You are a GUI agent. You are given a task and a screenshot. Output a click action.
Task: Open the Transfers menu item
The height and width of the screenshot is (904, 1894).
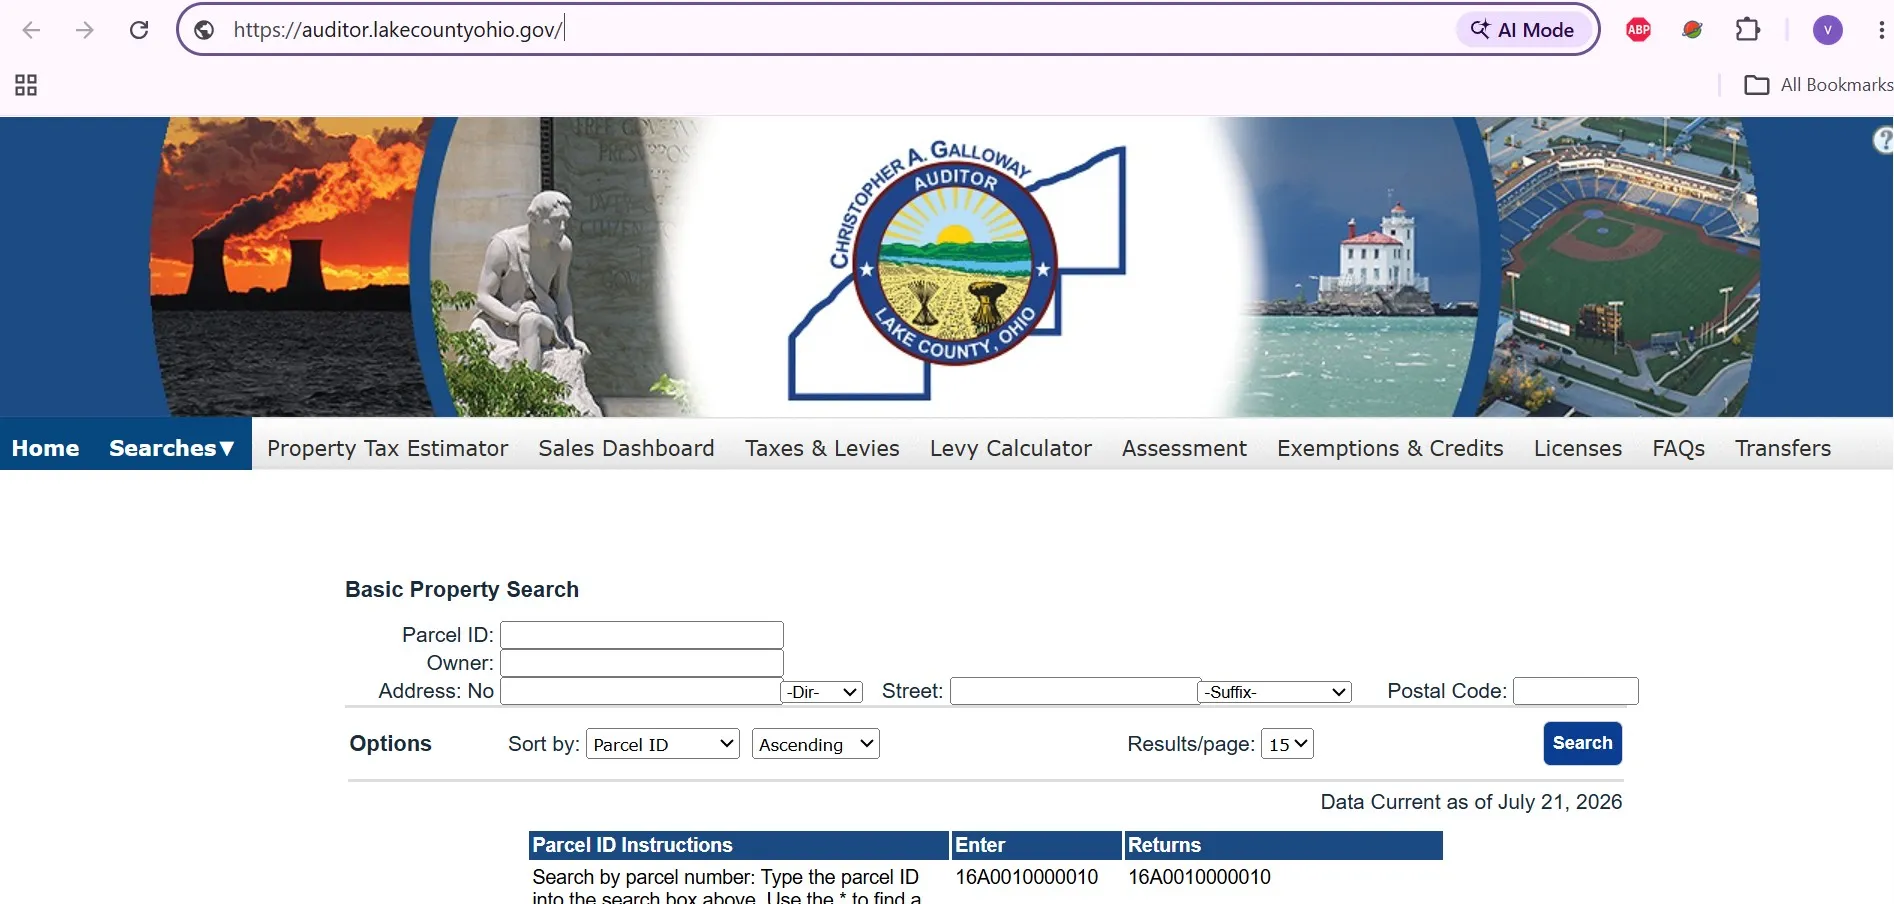click(1783, 448)
